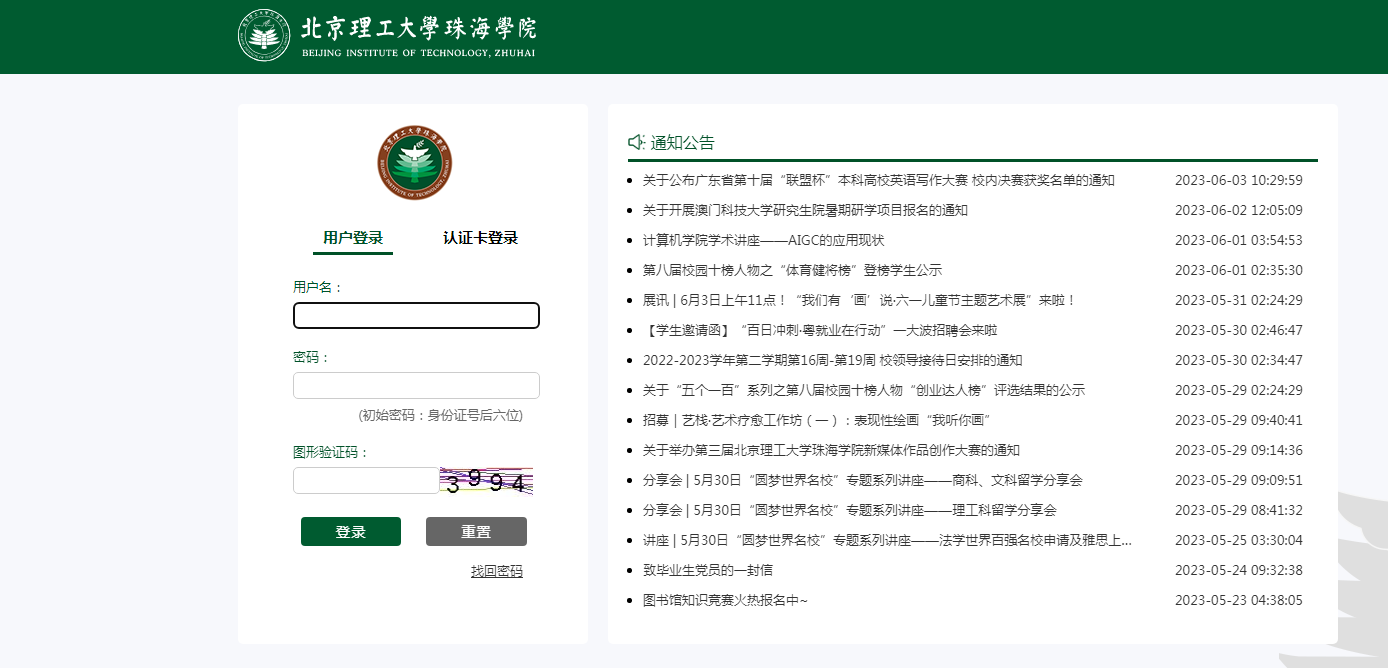Click the green 登录 button
The height and width of the screenshot is (668, 1388).
[x=350, y=531]
